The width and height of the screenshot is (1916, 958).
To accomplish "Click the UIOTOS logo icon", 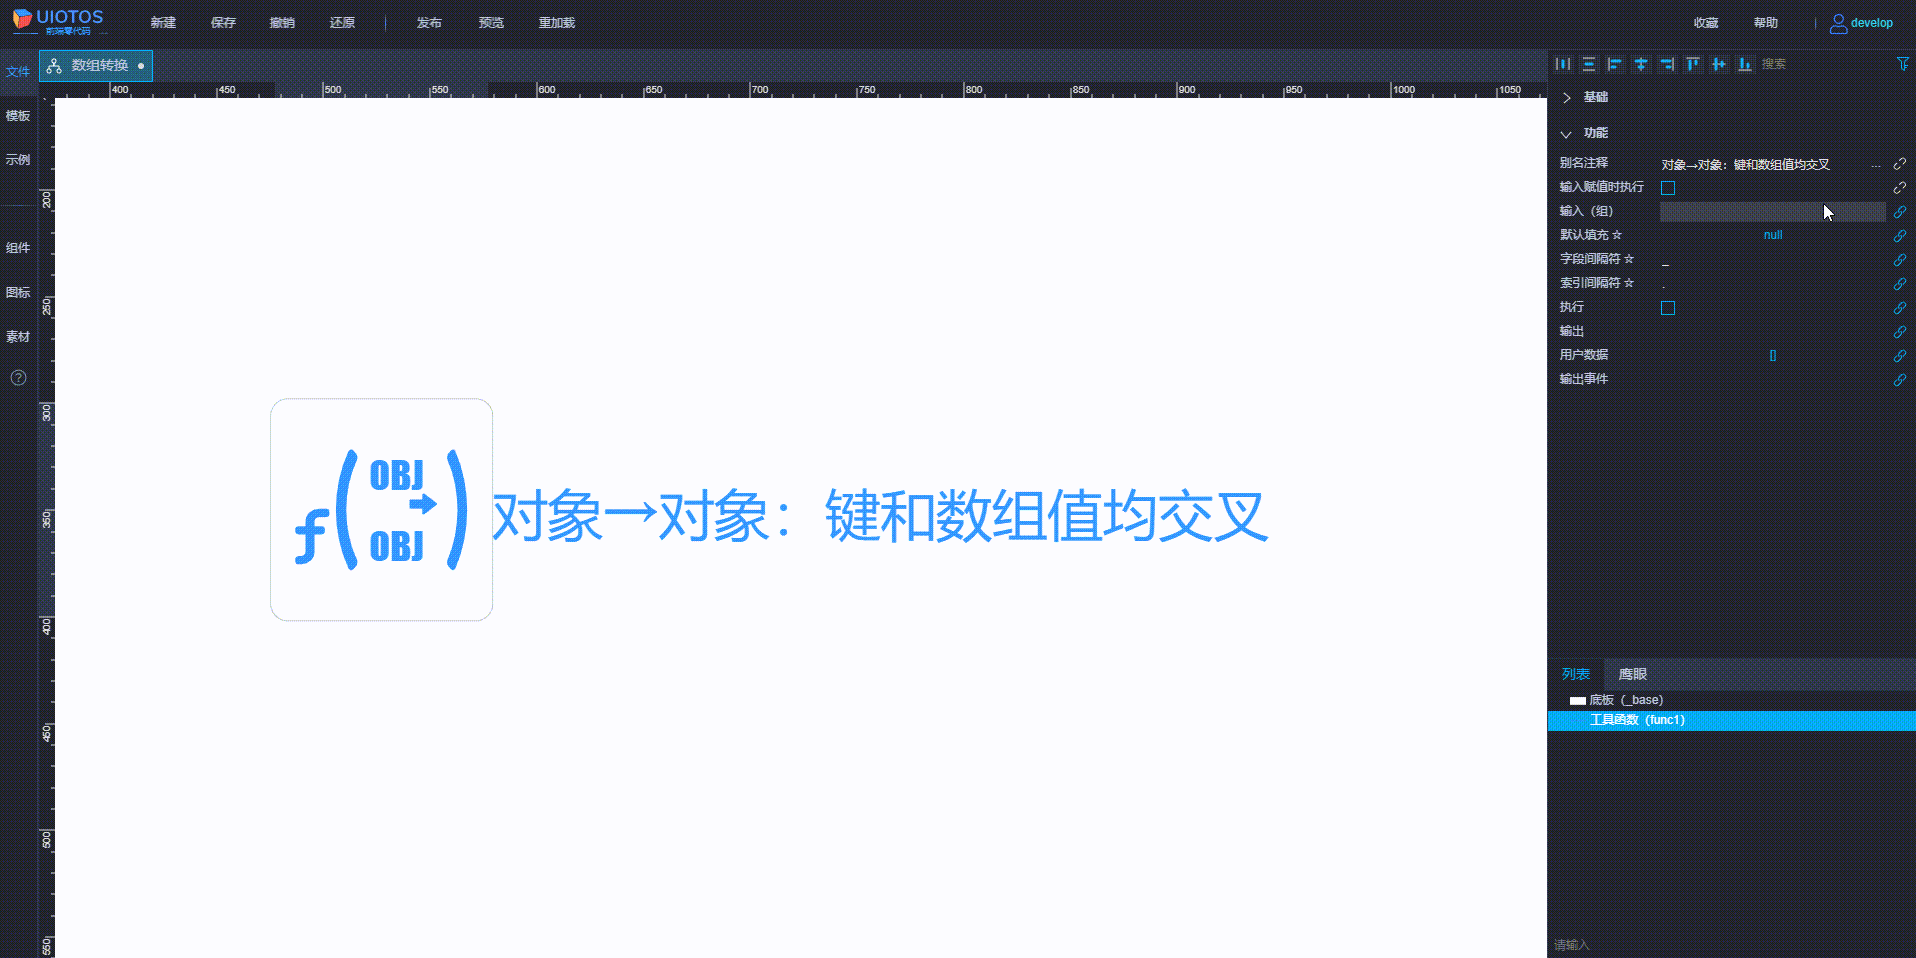I will pyautogui.click(x=18, y=21).
